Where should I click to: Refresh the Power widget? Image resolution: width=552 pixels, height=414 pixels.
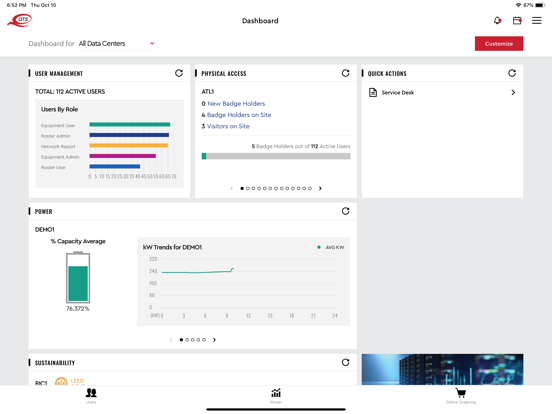[x=345, y=211]
